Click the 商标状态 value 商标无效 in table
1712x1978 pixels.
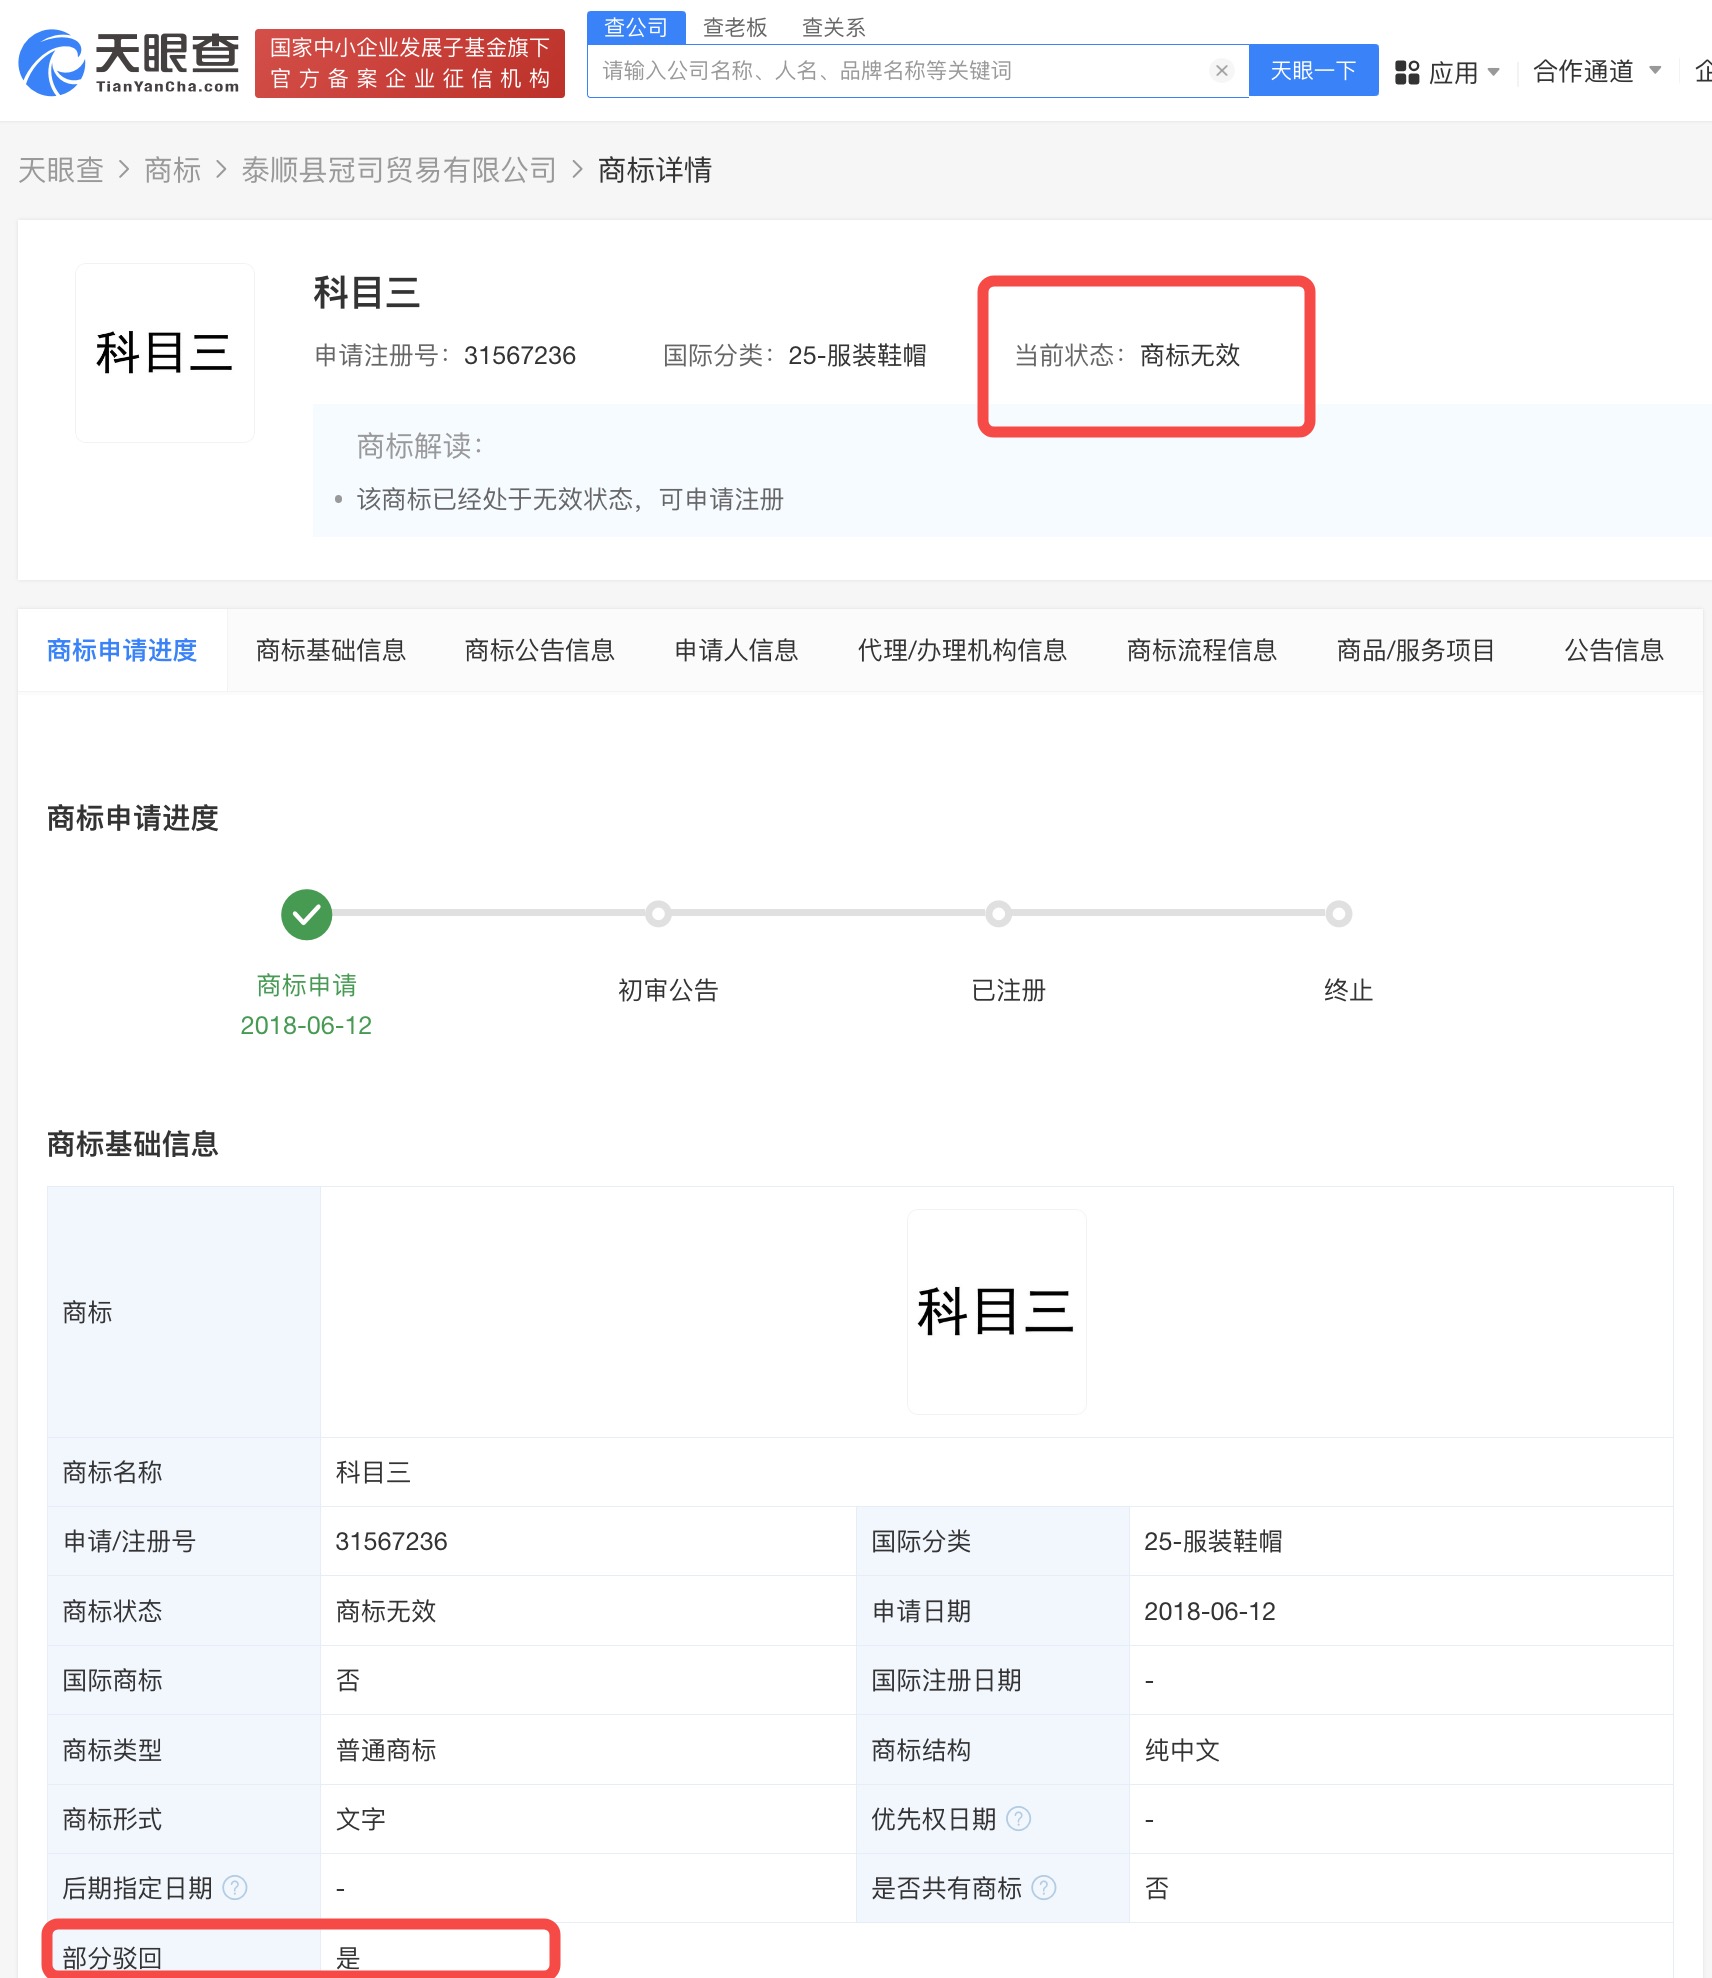(386, 1611)
